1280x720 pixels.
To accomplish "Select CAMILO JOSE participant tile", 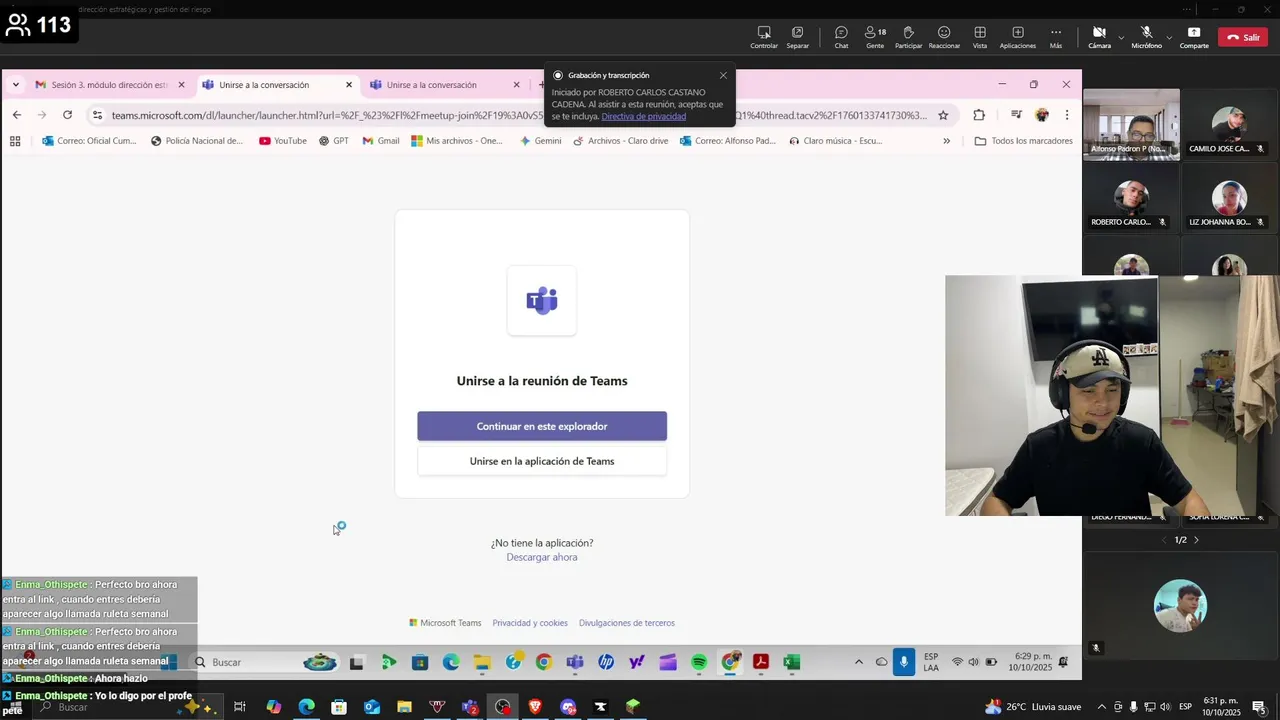I will tap(1228, 125).
